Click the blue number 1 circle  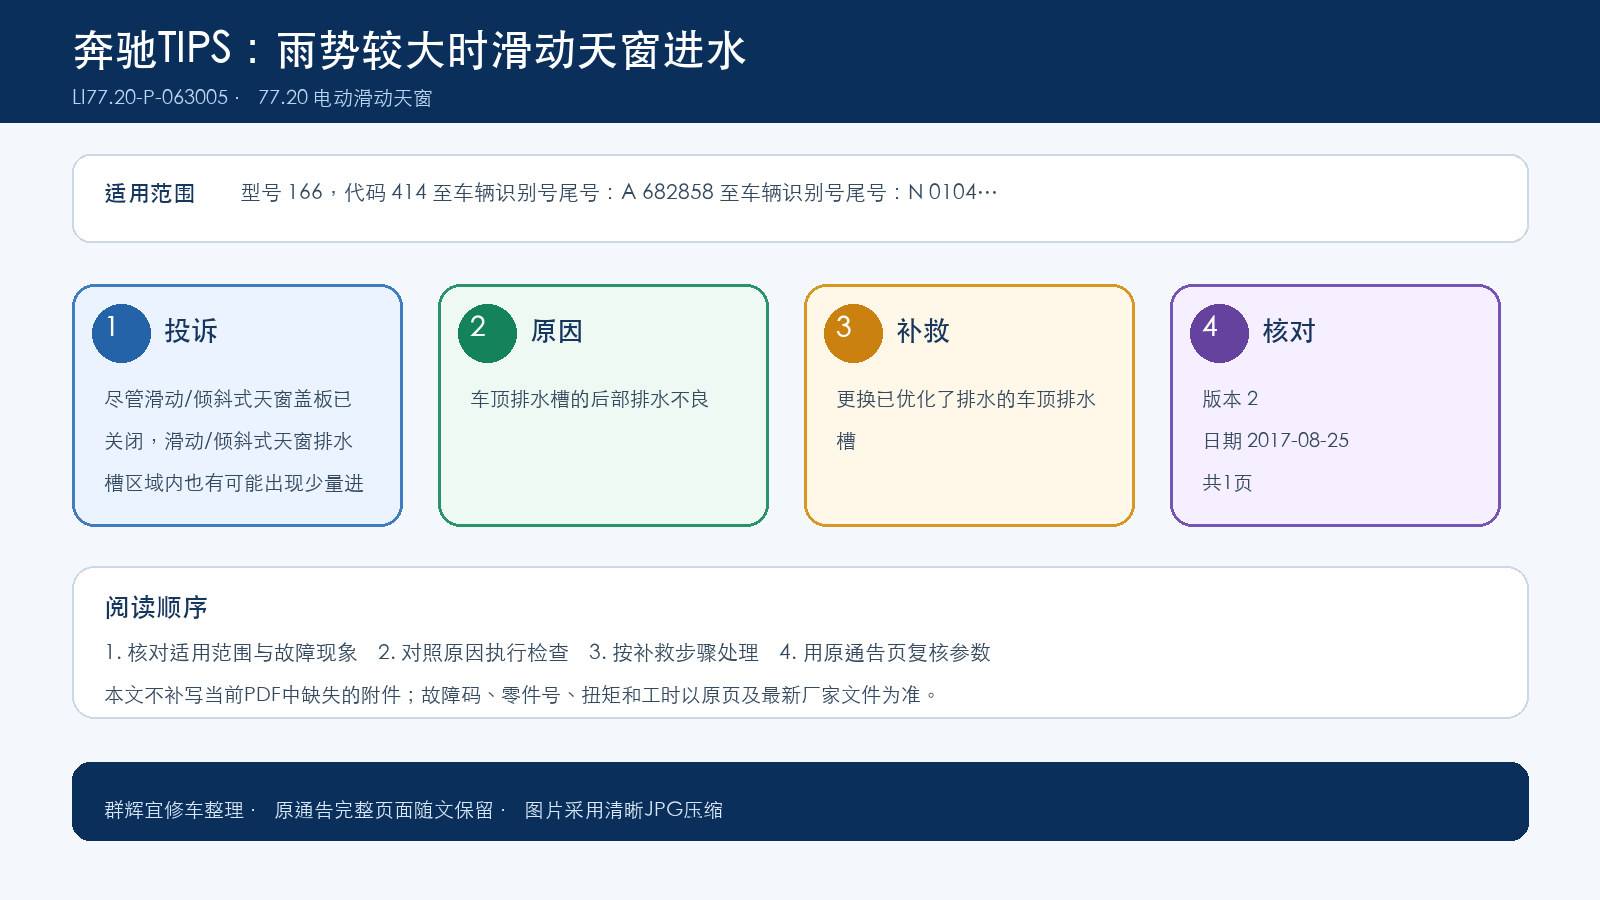pos(121,333)
